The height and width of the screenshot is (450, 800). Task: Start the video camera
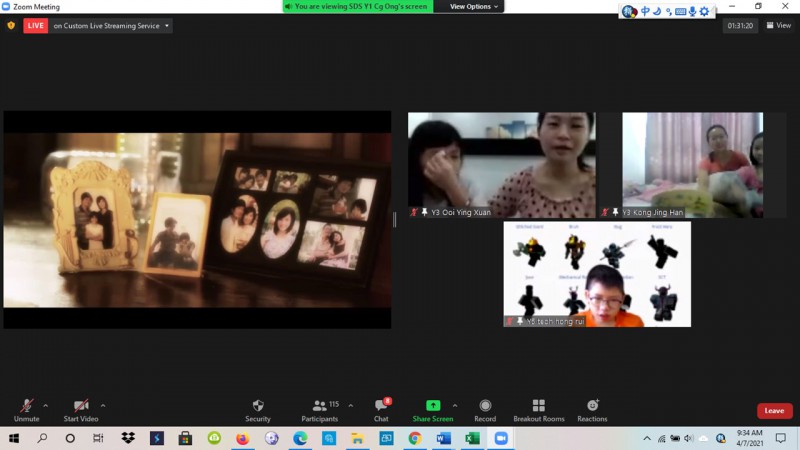[x=80, y=409]
